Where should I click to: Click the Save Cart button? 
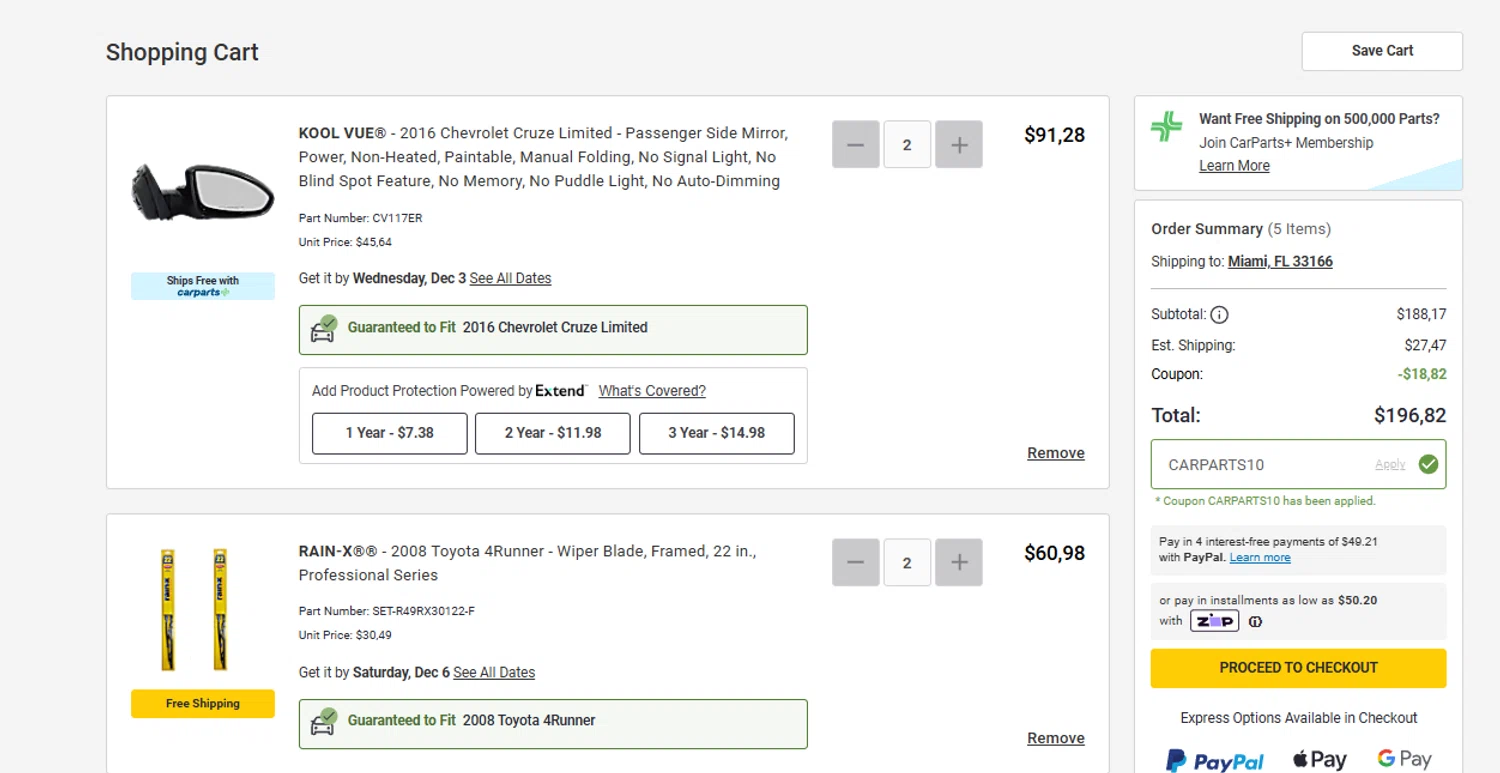tap(1382, 51)
